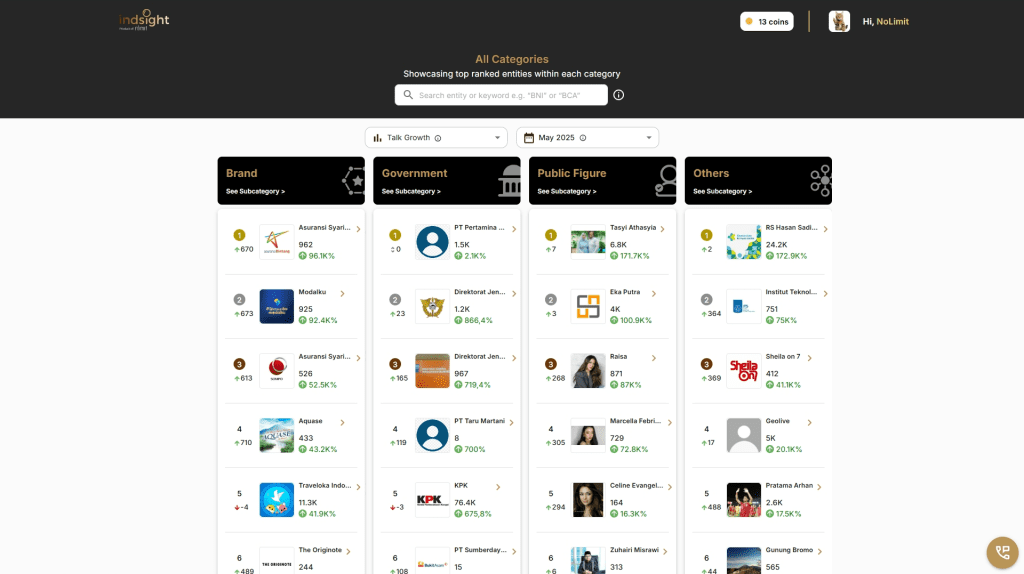Click the Others category network icon
Viewport: 1024px width, 574px height.
click(x=820, y=181)
